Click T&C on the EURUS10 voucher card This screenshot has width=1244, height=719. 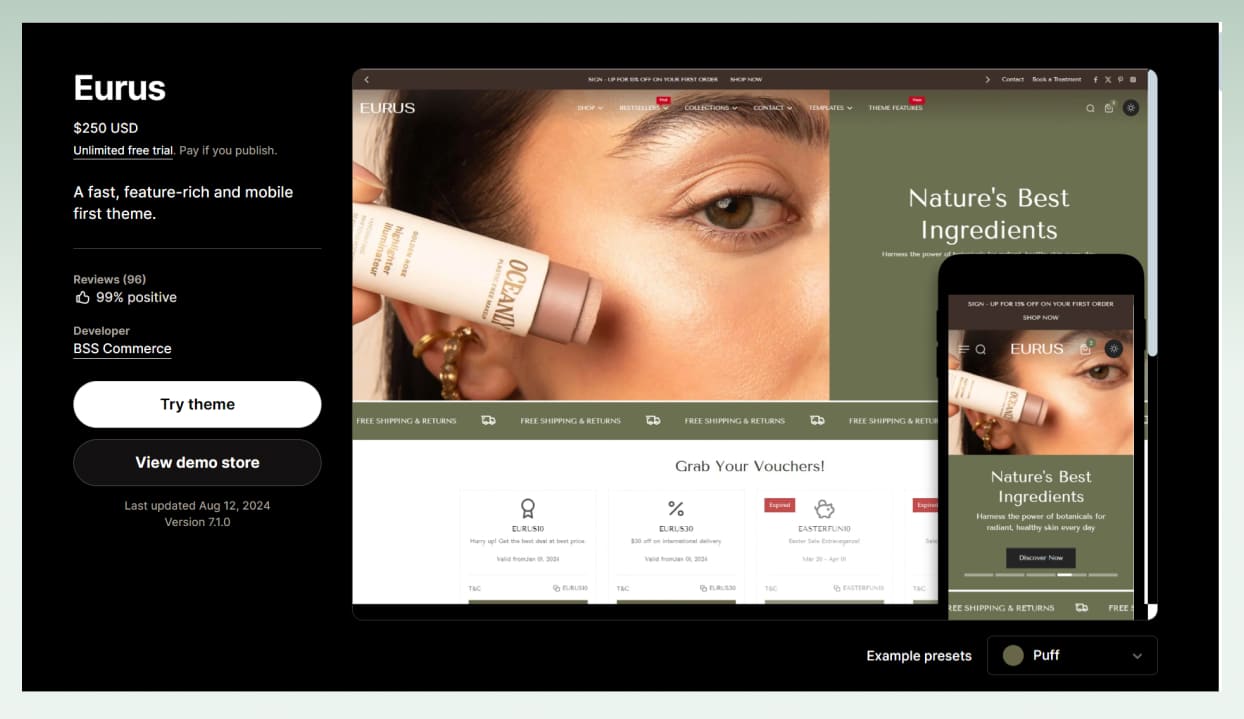click(474, 588)
